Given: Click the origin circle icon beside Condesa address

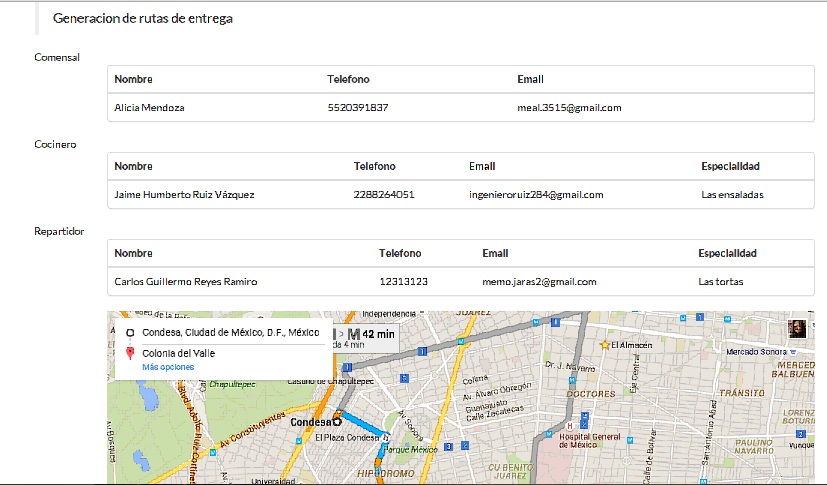Looking at the screenshot, I should 130,333.
